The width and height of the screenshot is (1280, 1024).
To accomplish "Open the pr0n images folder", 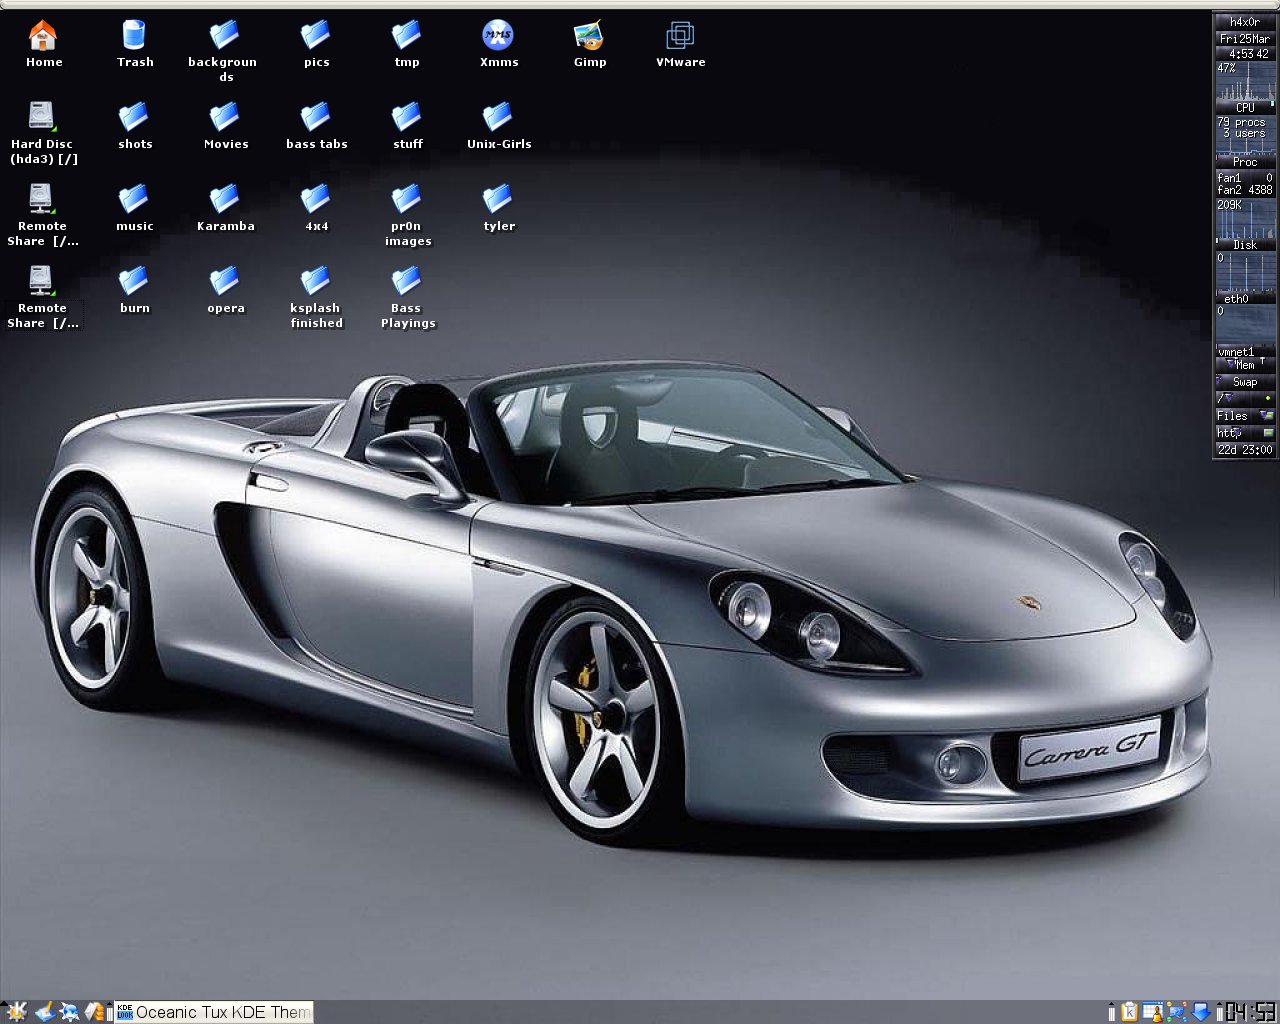I will [x=407, y=215].
